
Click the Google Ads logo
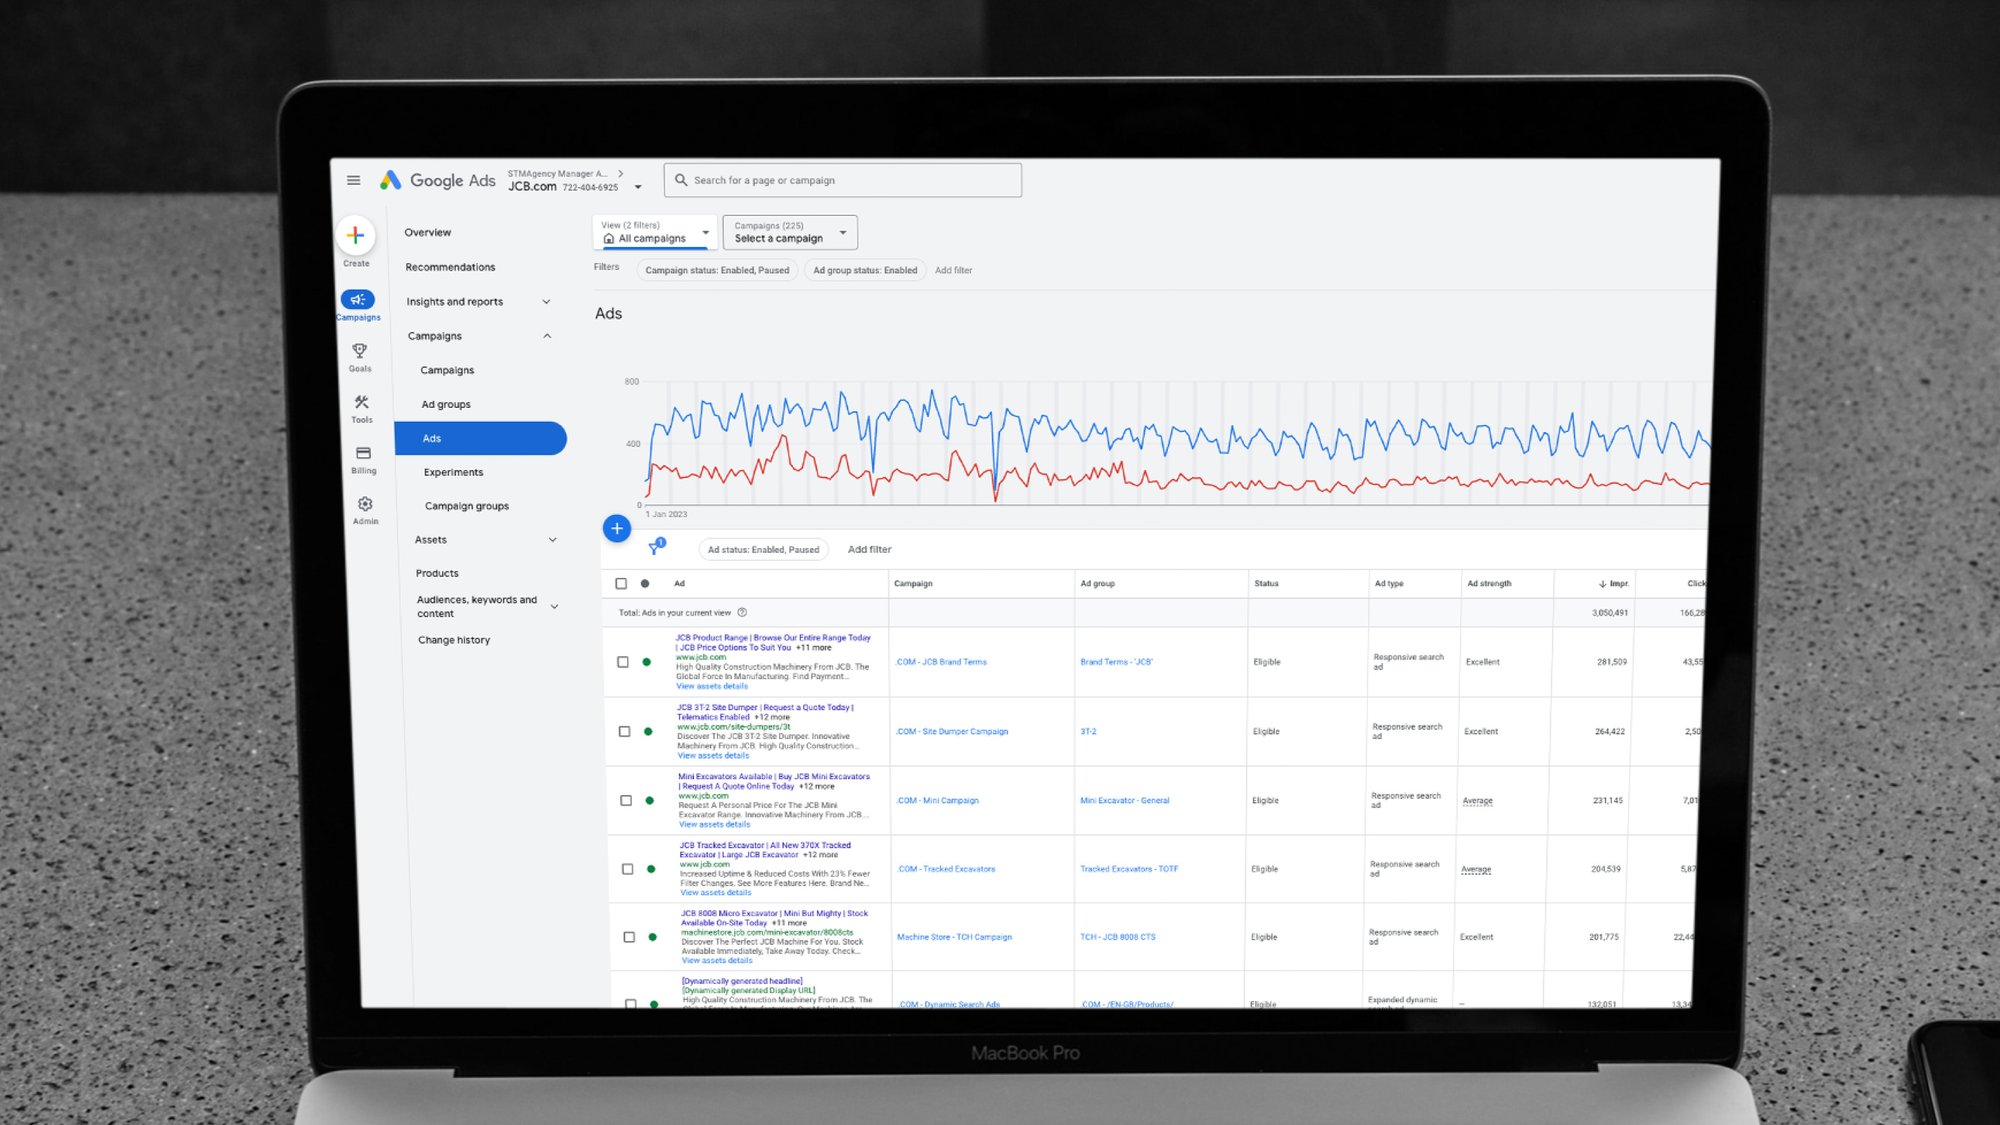(x=437, y=180)
